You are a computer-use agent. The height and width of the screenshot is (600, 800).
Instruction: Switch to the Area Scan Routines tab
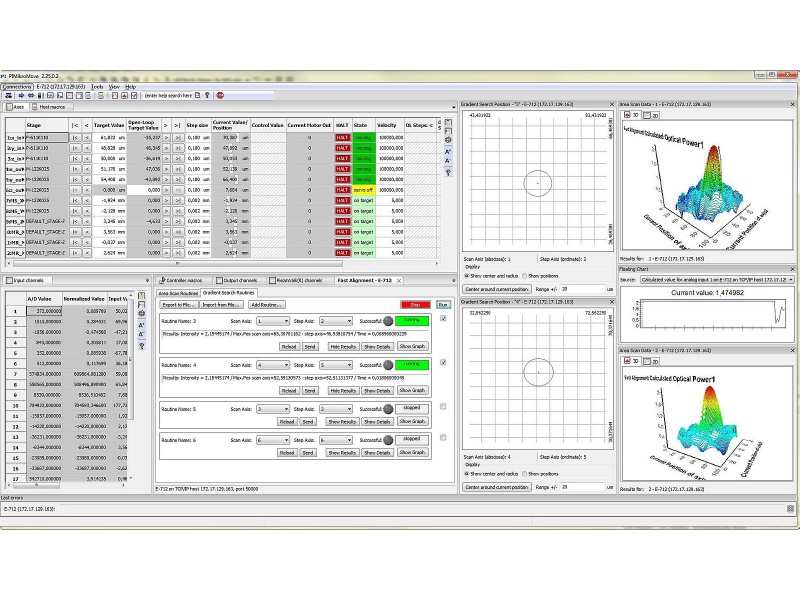(x=177, y=292)
